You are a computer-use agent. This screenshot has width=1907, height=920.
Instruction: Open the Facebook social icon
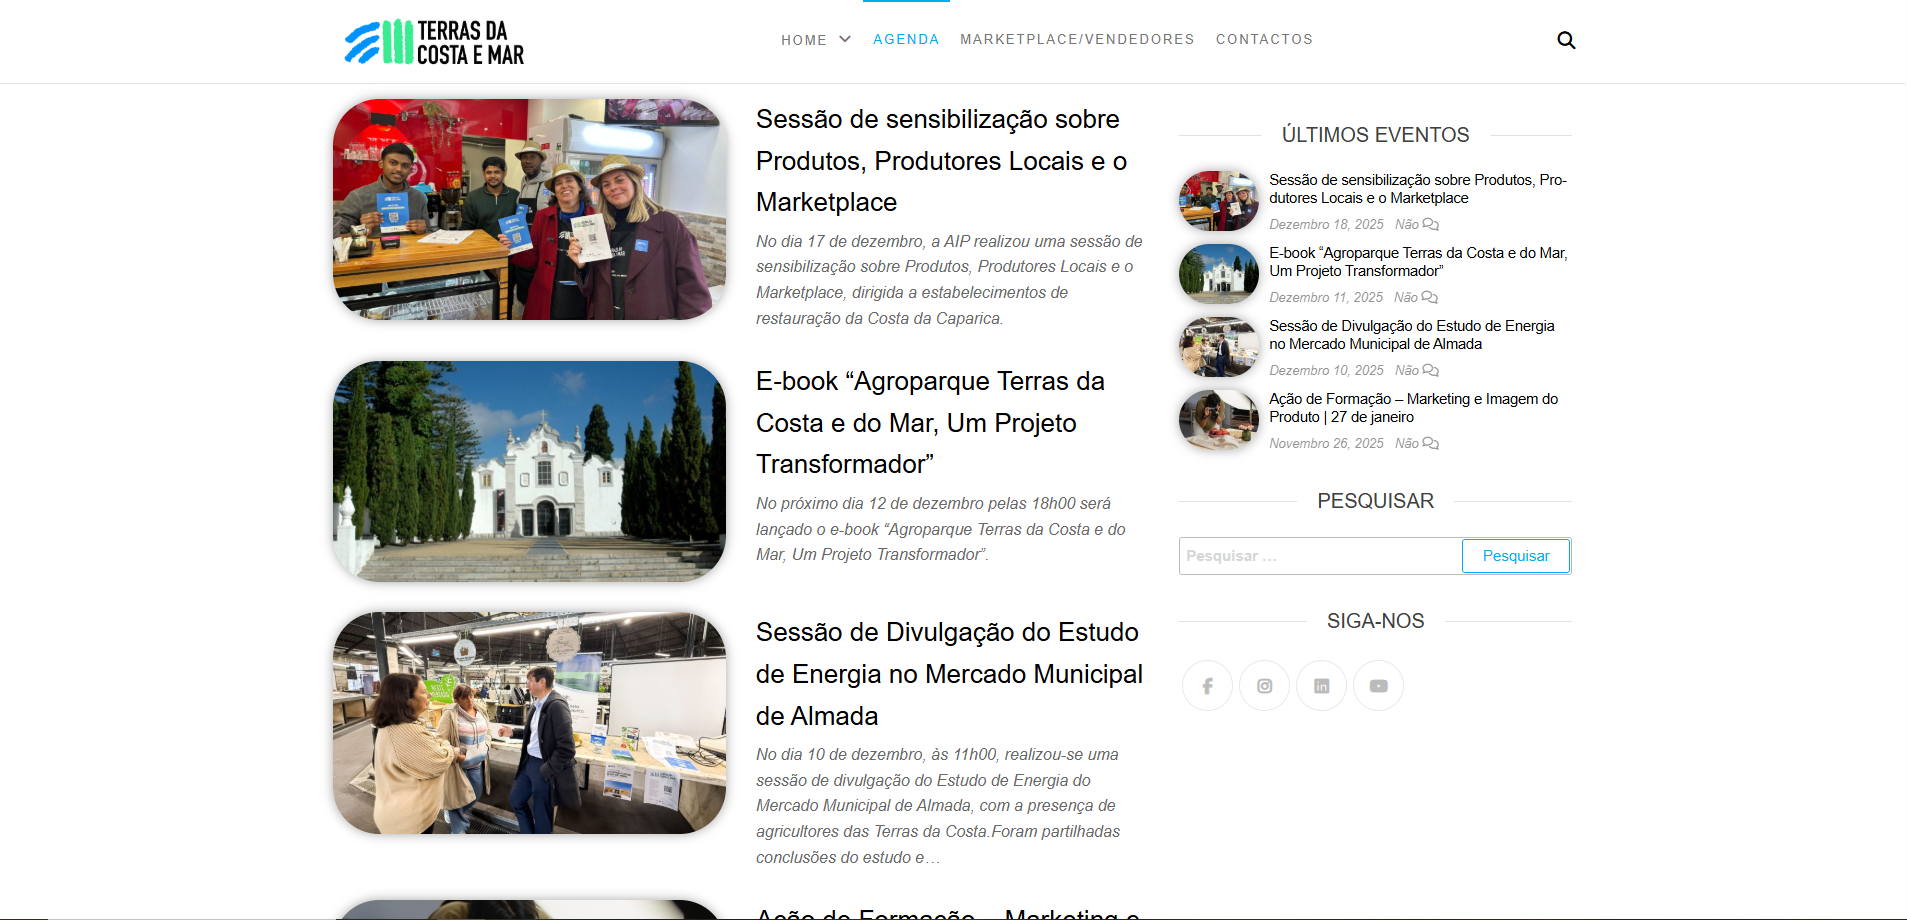pyautogui.click(x=1207, y=686)
